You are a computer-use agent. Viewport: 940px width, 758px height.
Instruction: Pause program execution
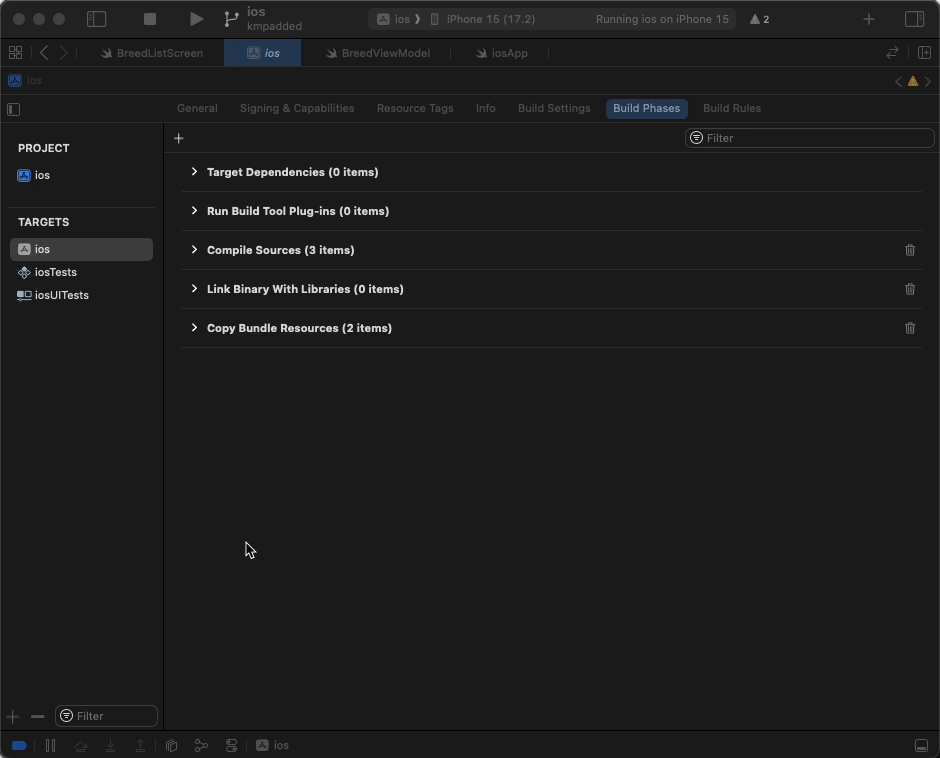click(50, 745)
